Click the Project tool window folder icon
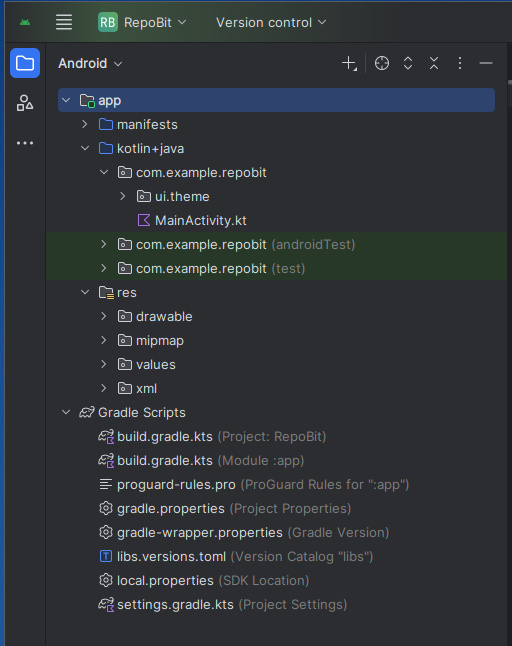The height and width of the screenshot is (646, 512). click(x=25, y=63)
